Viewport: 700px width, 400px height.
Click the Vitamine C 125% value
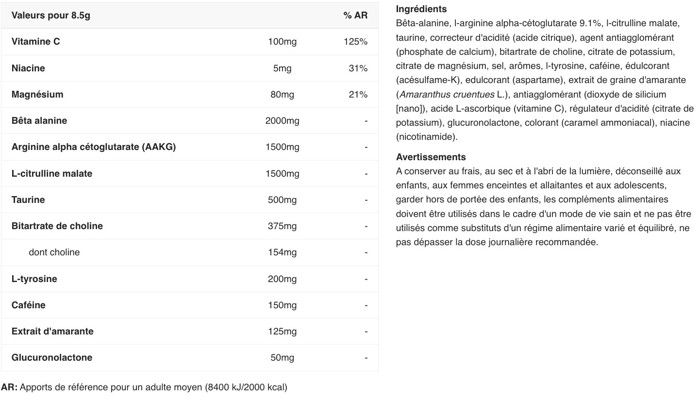356,42
